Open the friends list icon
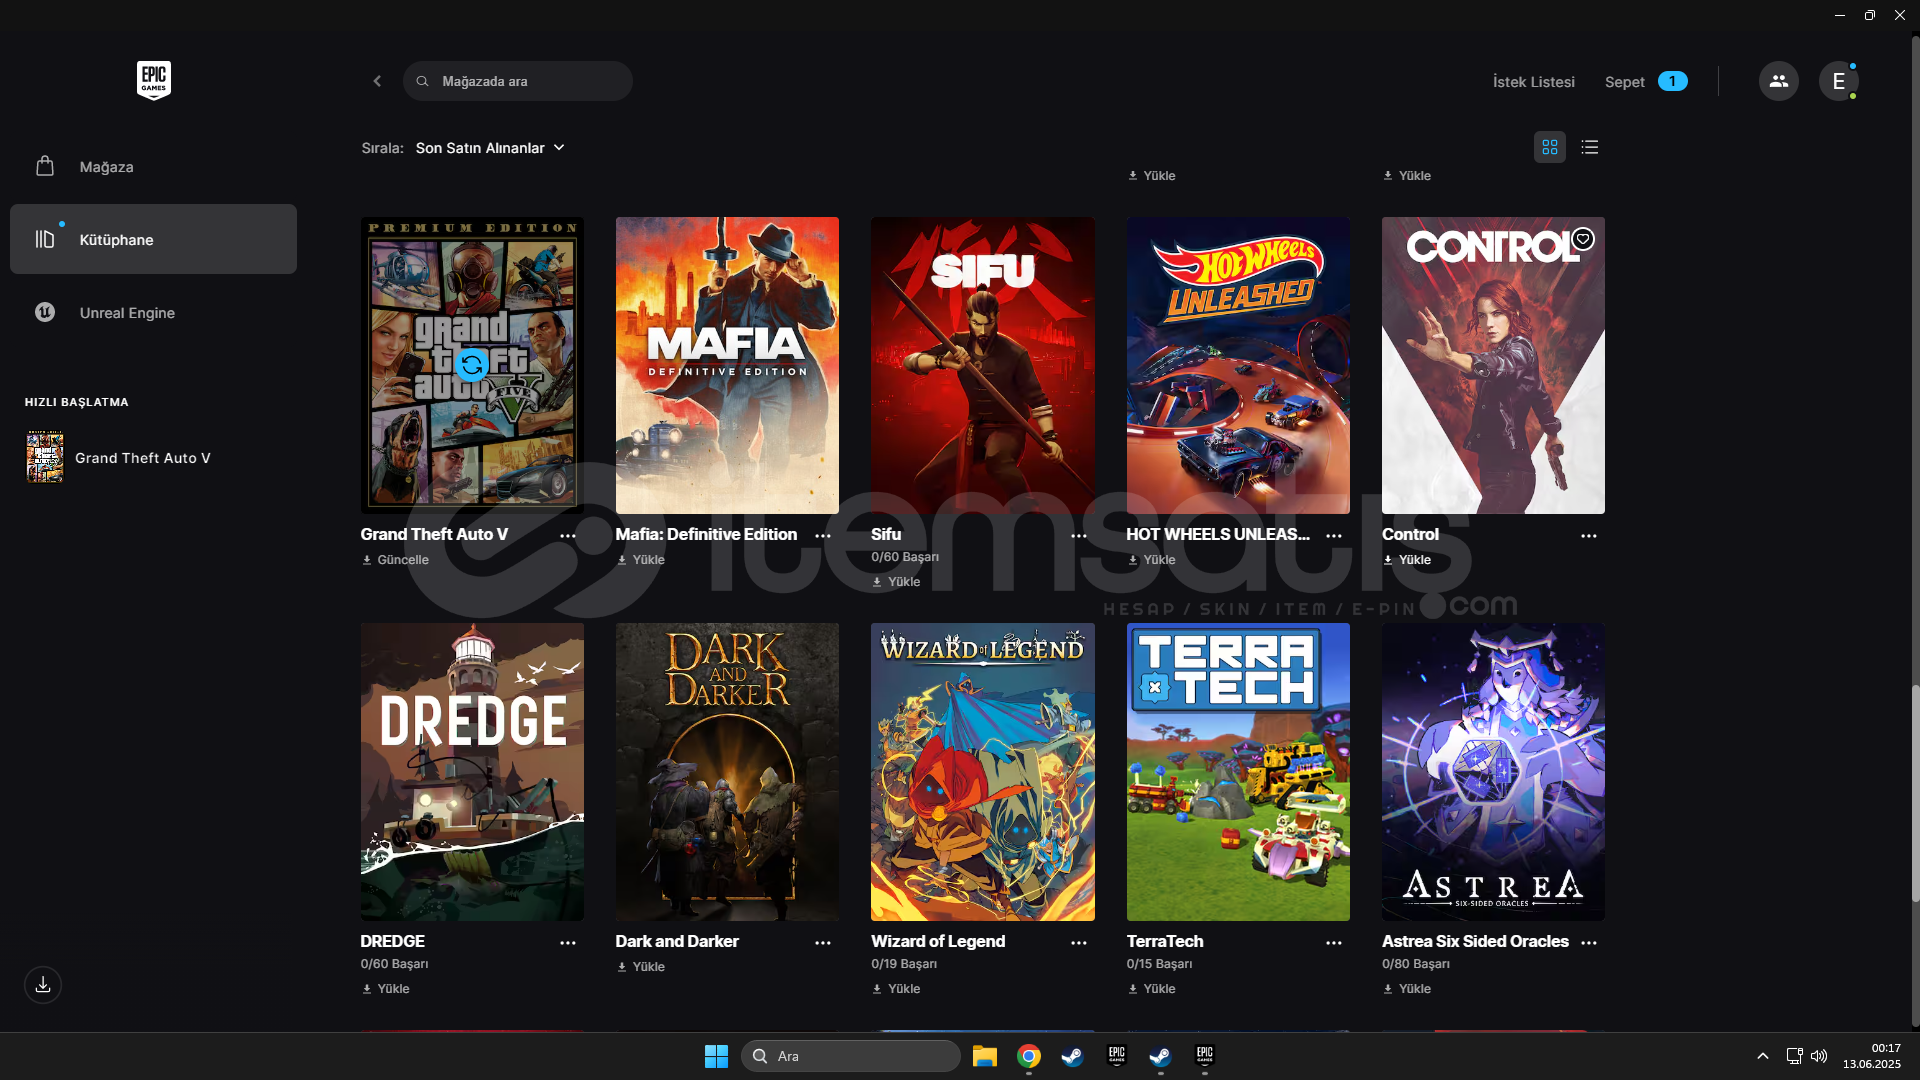The height and width of the screenshot is (1080, 1920). click(x=1778, y=81)
